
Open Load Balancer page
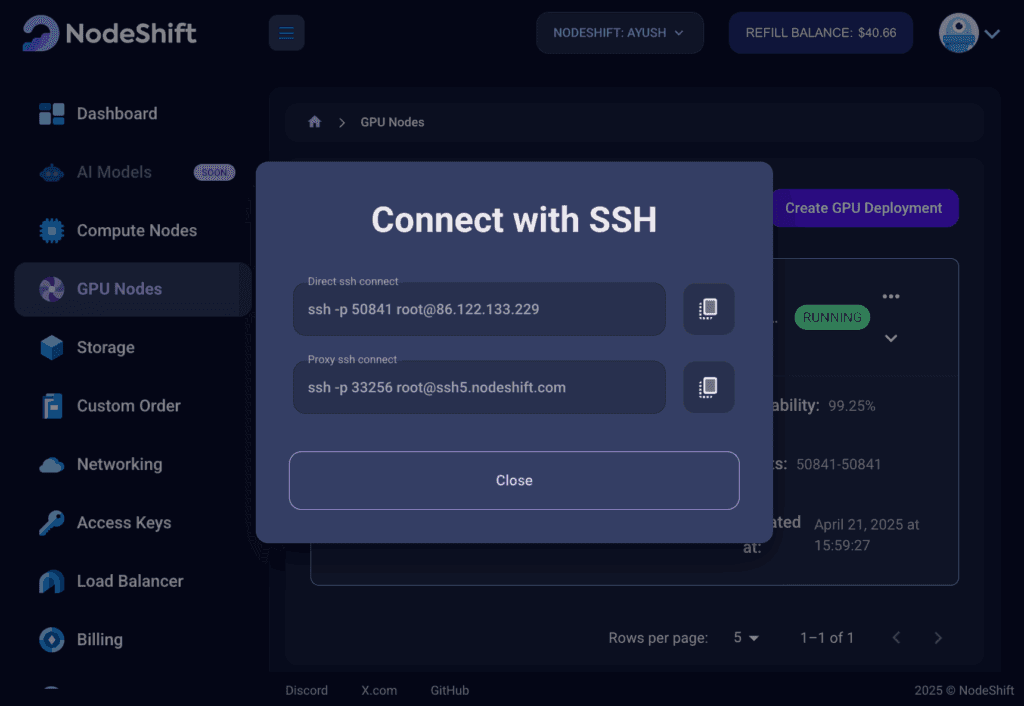[130, 581]
